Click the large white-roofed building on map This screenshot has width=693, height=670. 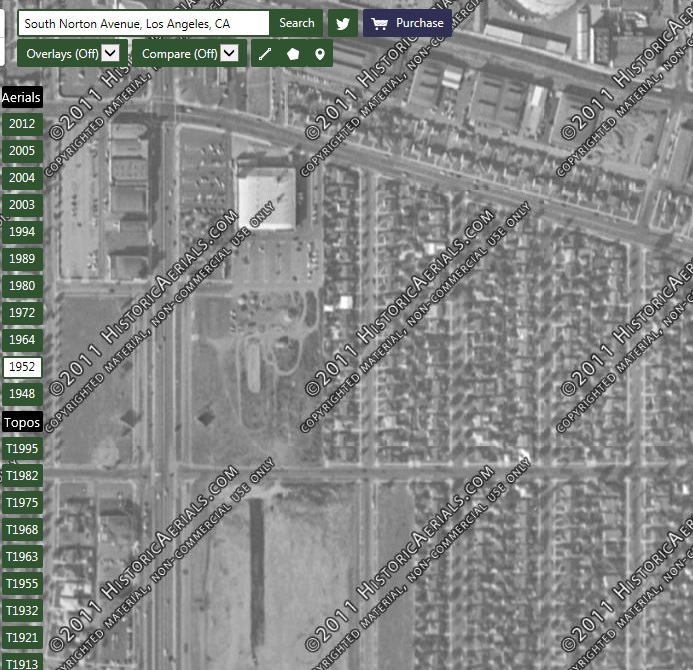[267, 198]
